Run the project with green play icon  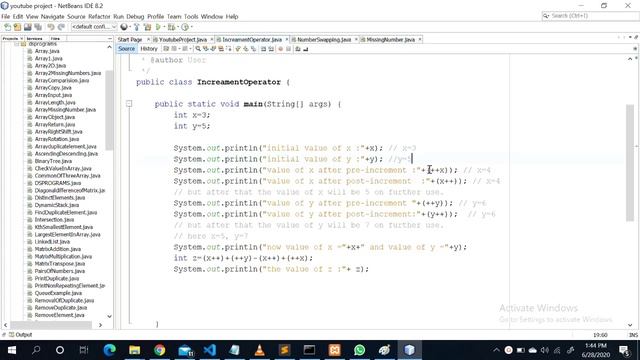[158, 27]
